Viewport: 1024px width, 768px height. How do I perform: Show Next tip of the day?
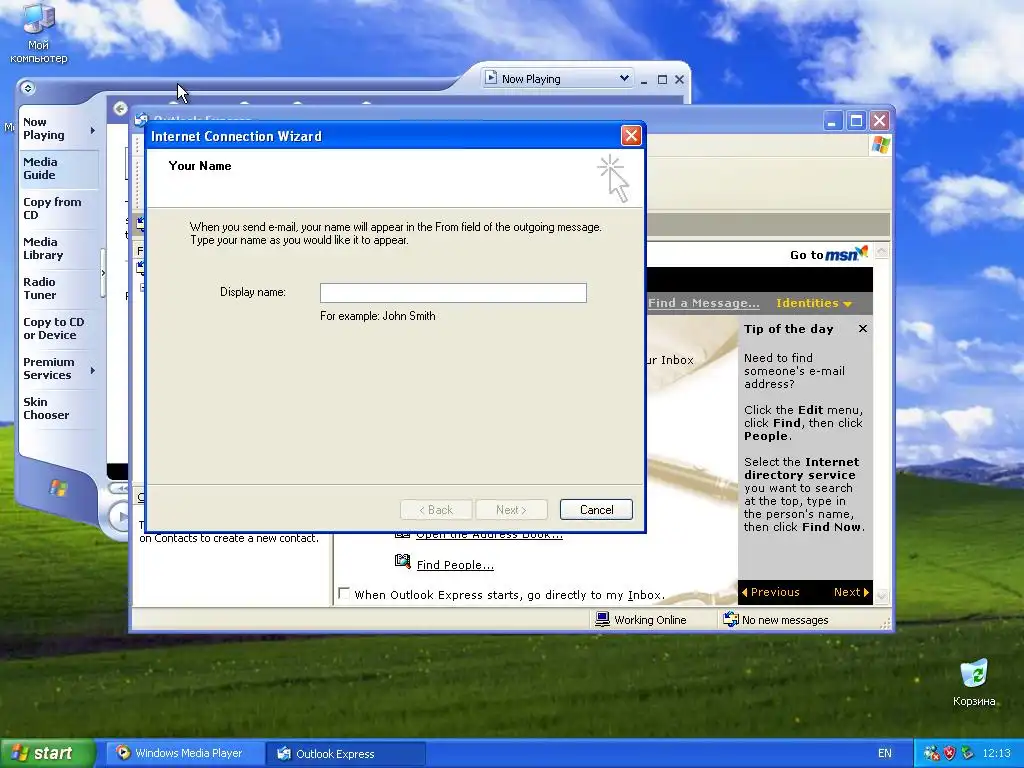[x=851, y=592]
